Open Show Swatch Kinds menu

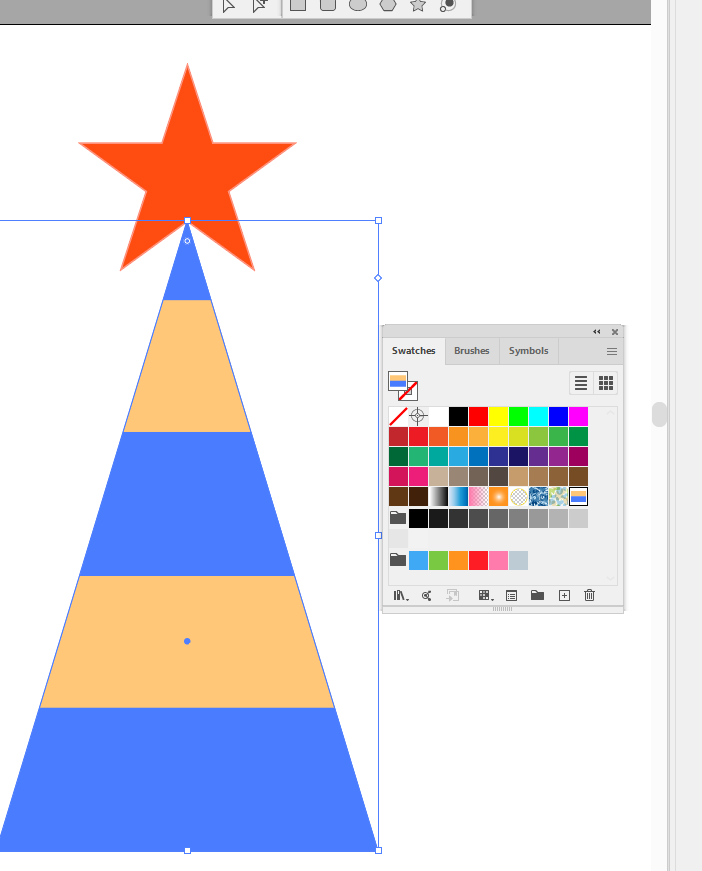click(x=485, y=595)
